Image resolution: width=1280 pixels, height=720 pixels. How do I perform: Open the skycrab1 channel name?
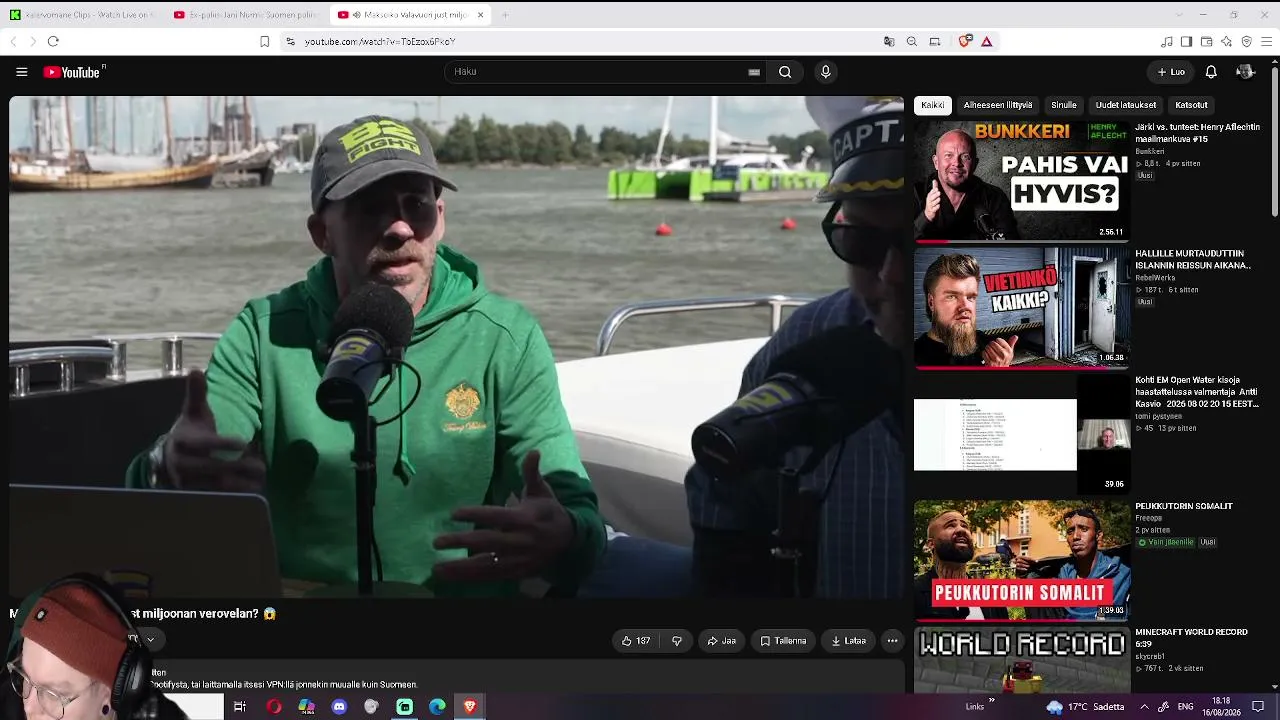1151,656
